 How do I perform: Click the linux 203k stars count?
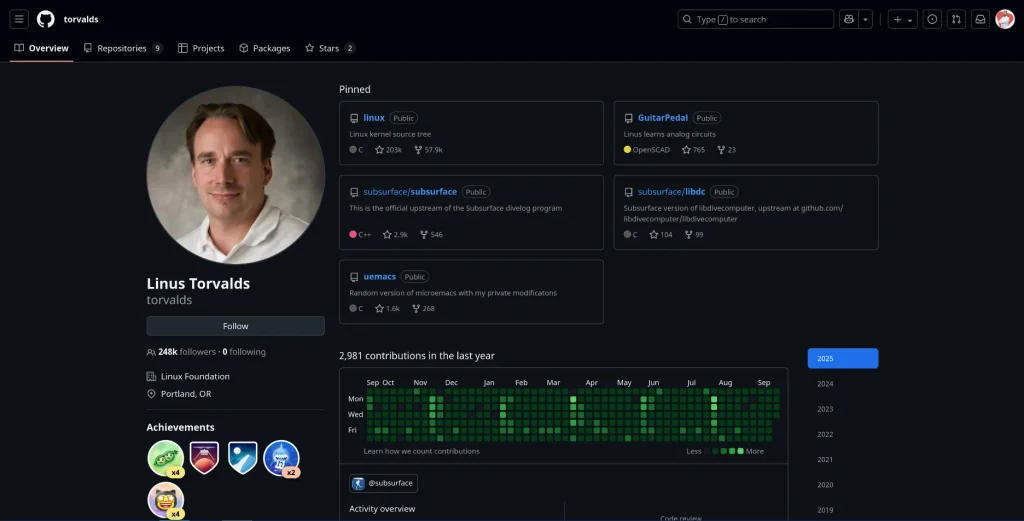(389, 150)
